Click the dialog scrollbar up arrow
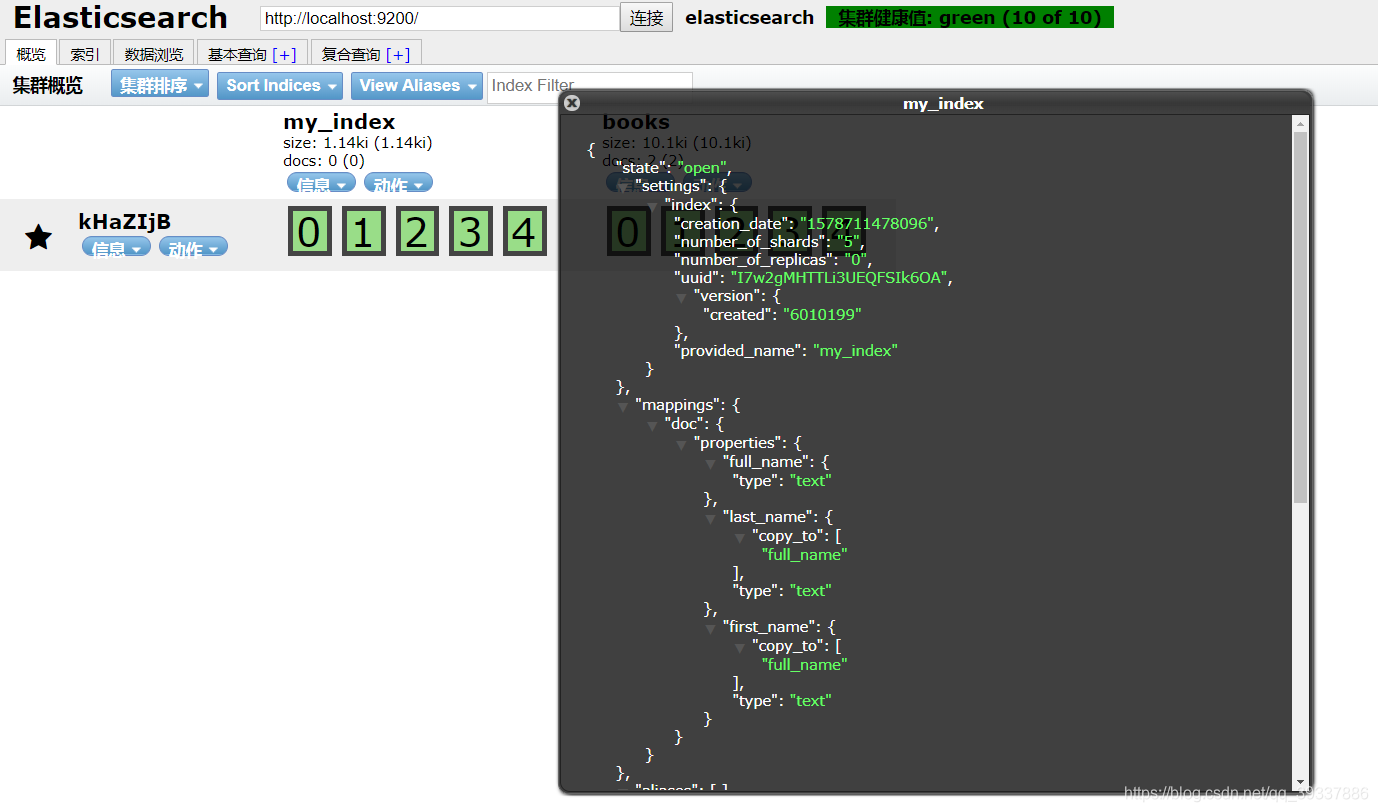 (x=1300, y=124)
